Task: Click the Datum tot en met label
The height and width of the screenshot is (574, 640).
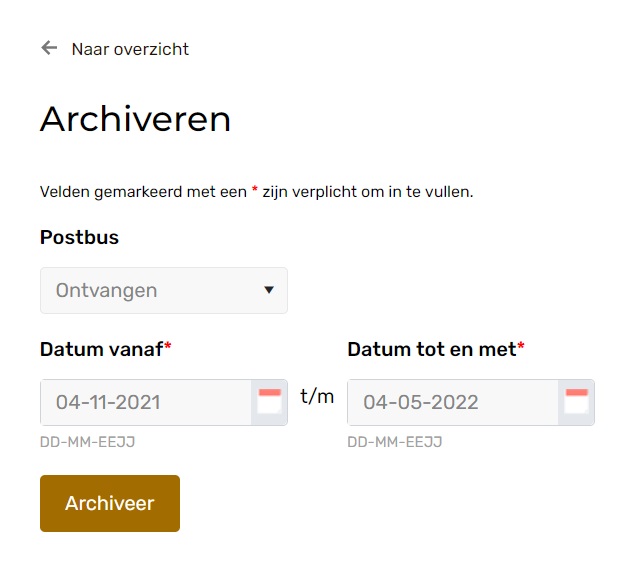Action: click(432, 349)
